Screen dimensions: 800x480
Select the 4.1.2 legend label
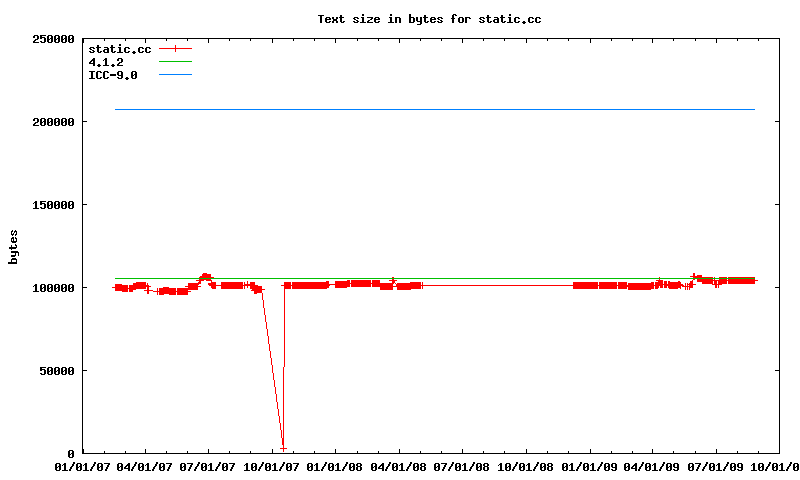point(106,62)
